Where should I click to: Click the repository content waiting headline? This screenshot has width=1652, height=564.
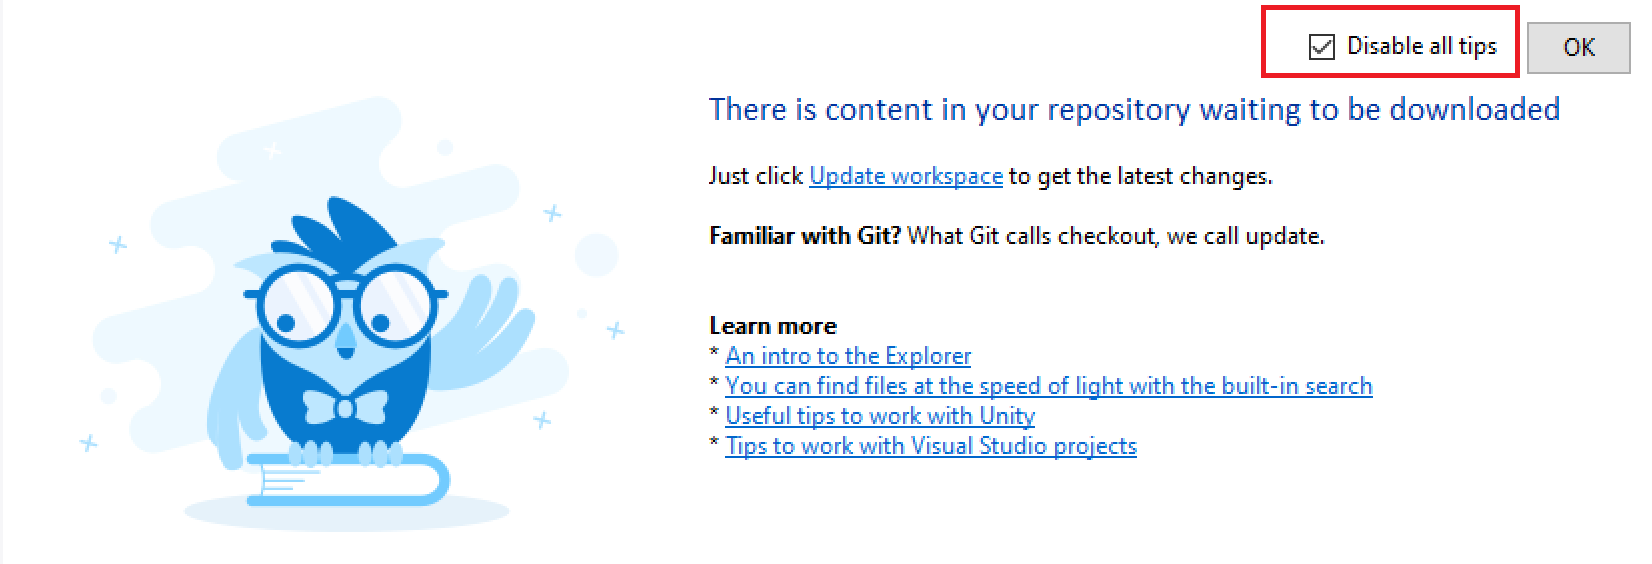tap(1134, 109)
